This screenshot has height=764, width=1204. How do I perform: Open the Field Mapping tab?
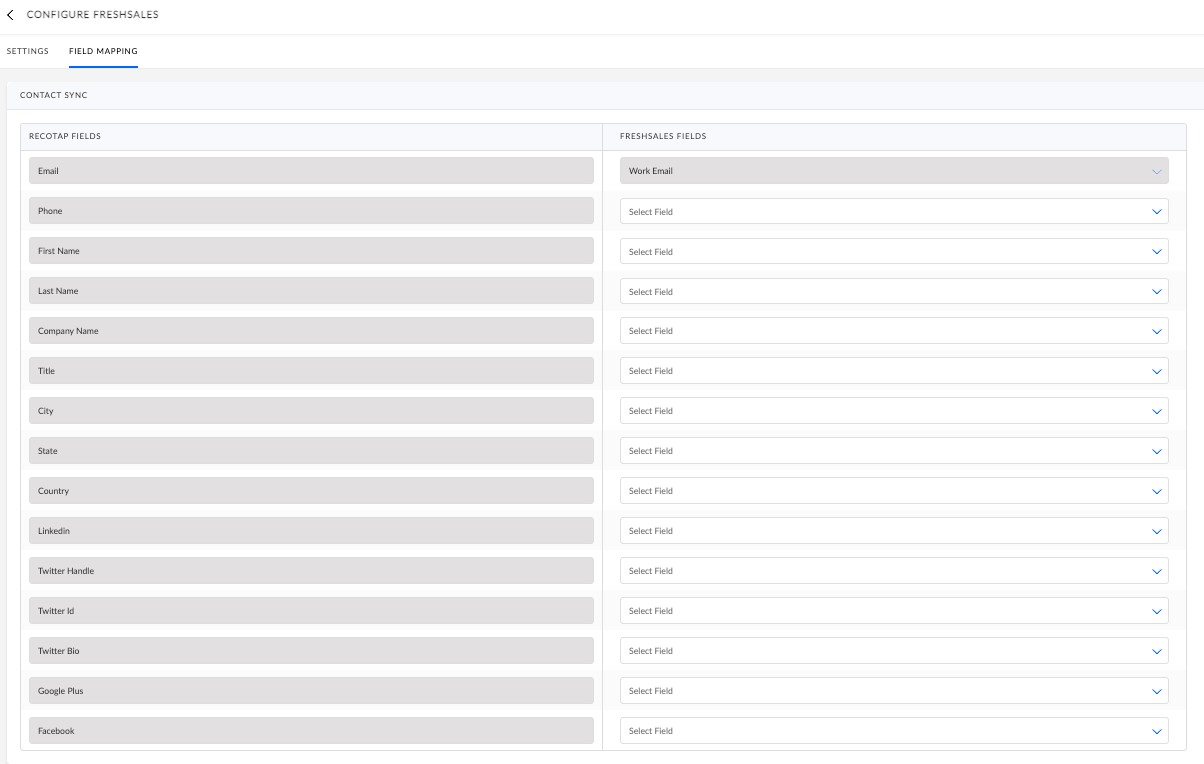click(x=103, y=51)
